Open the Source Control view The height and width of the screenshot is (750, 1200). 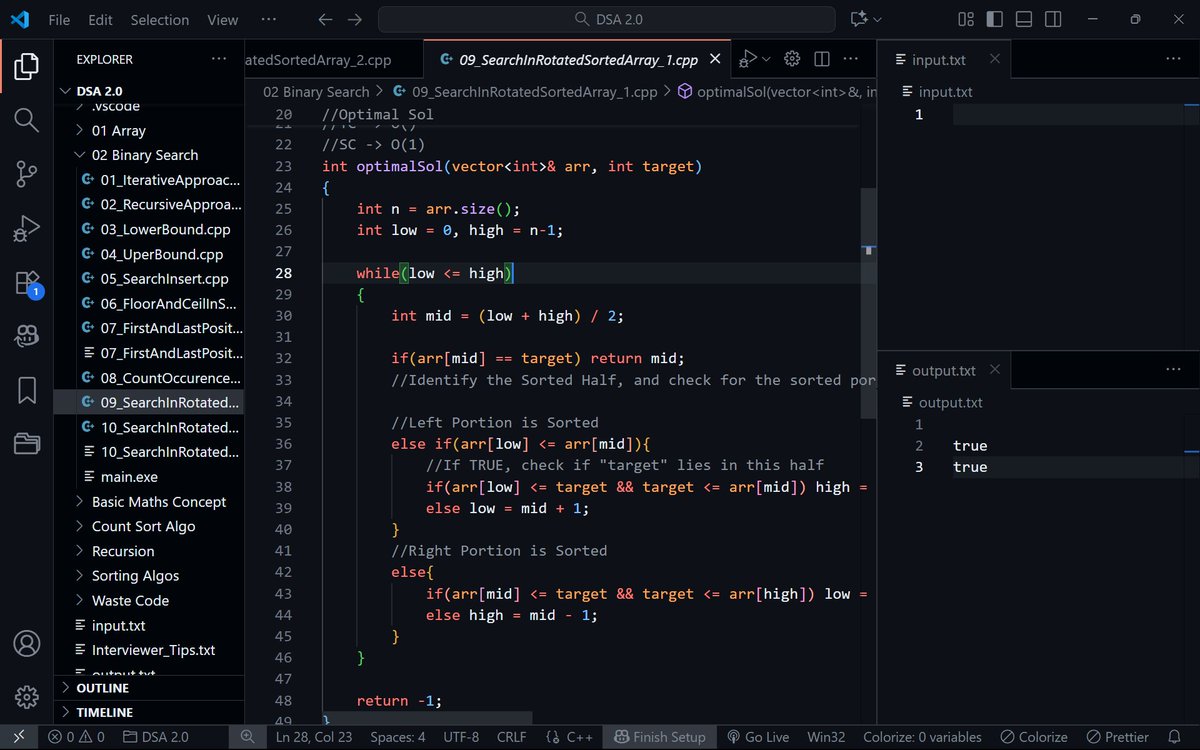(x=27, y=174)
